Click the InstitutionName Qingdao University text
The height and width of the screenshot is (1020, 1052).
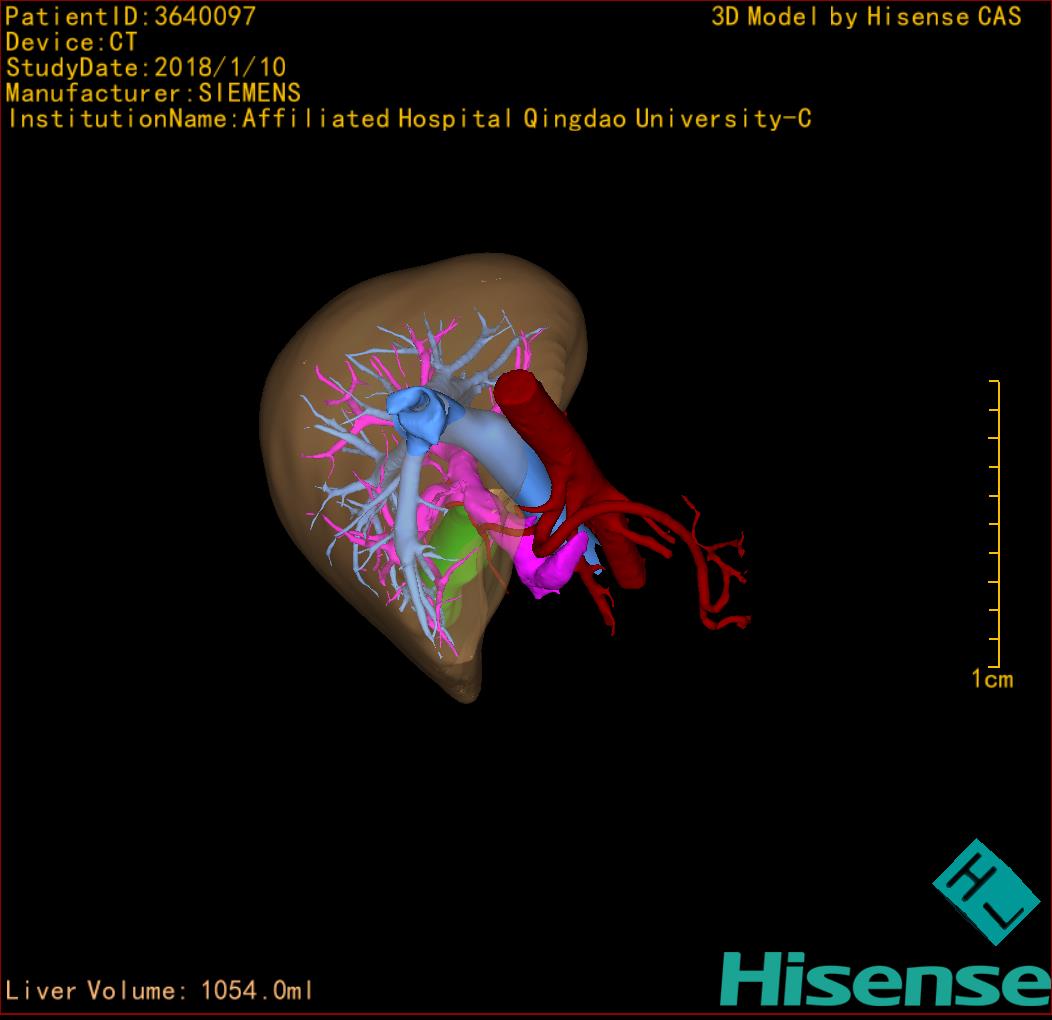point(408,119)
